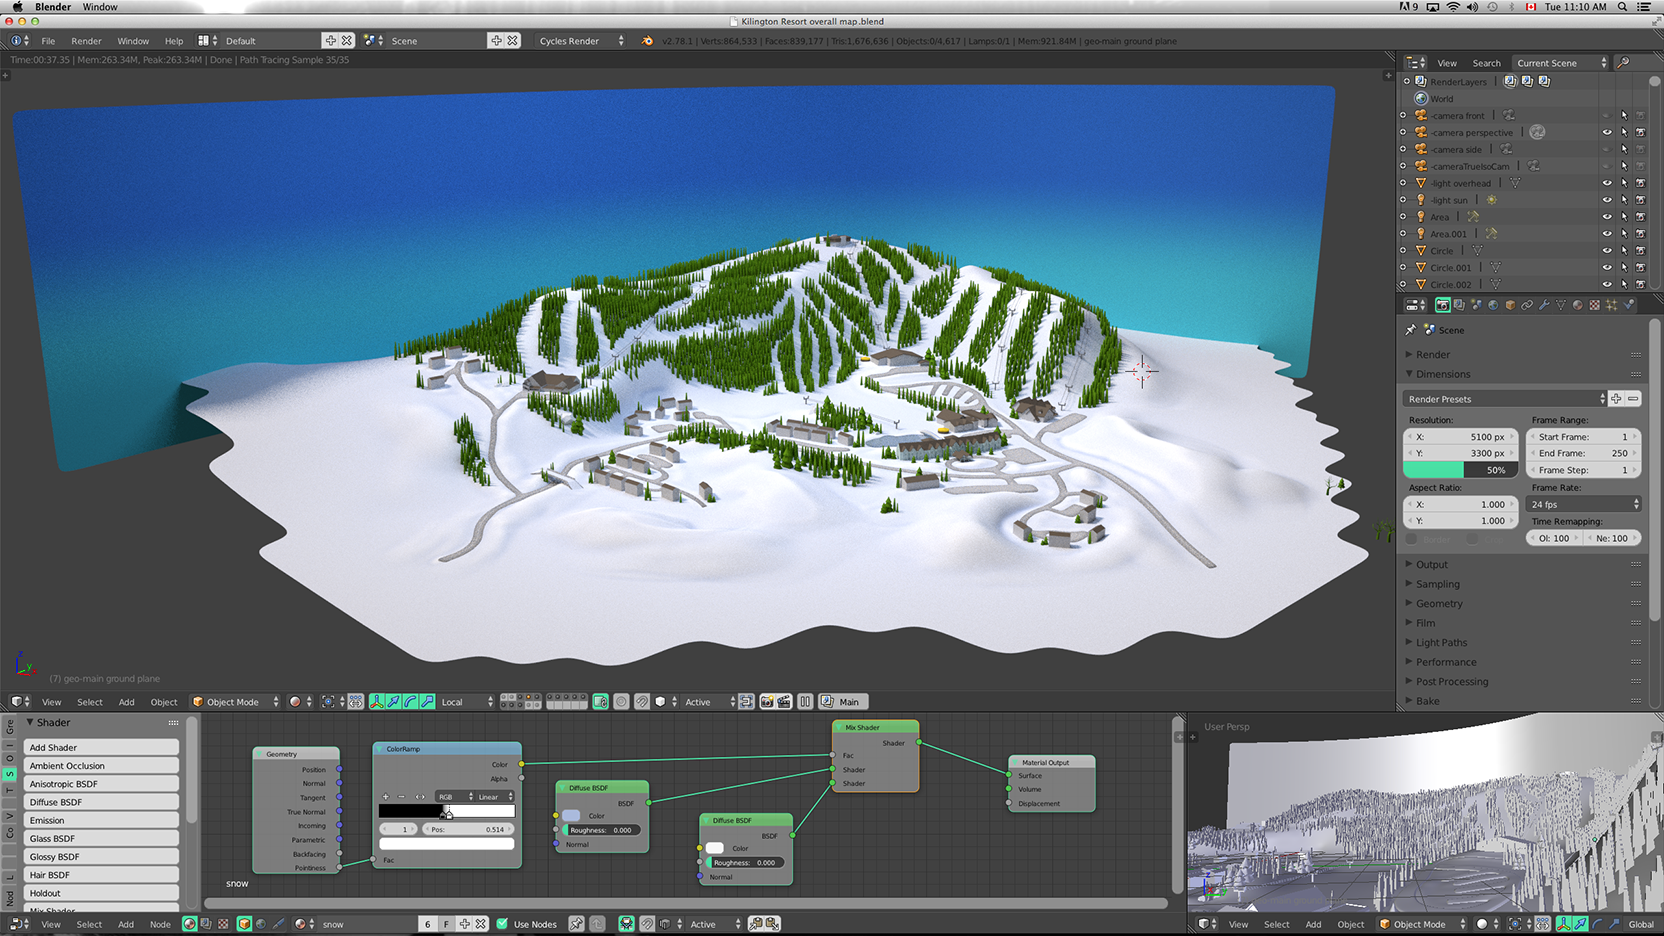
Task: Open the Particles properties tab
Action: pyautogui.click(x=1612, y=305)
